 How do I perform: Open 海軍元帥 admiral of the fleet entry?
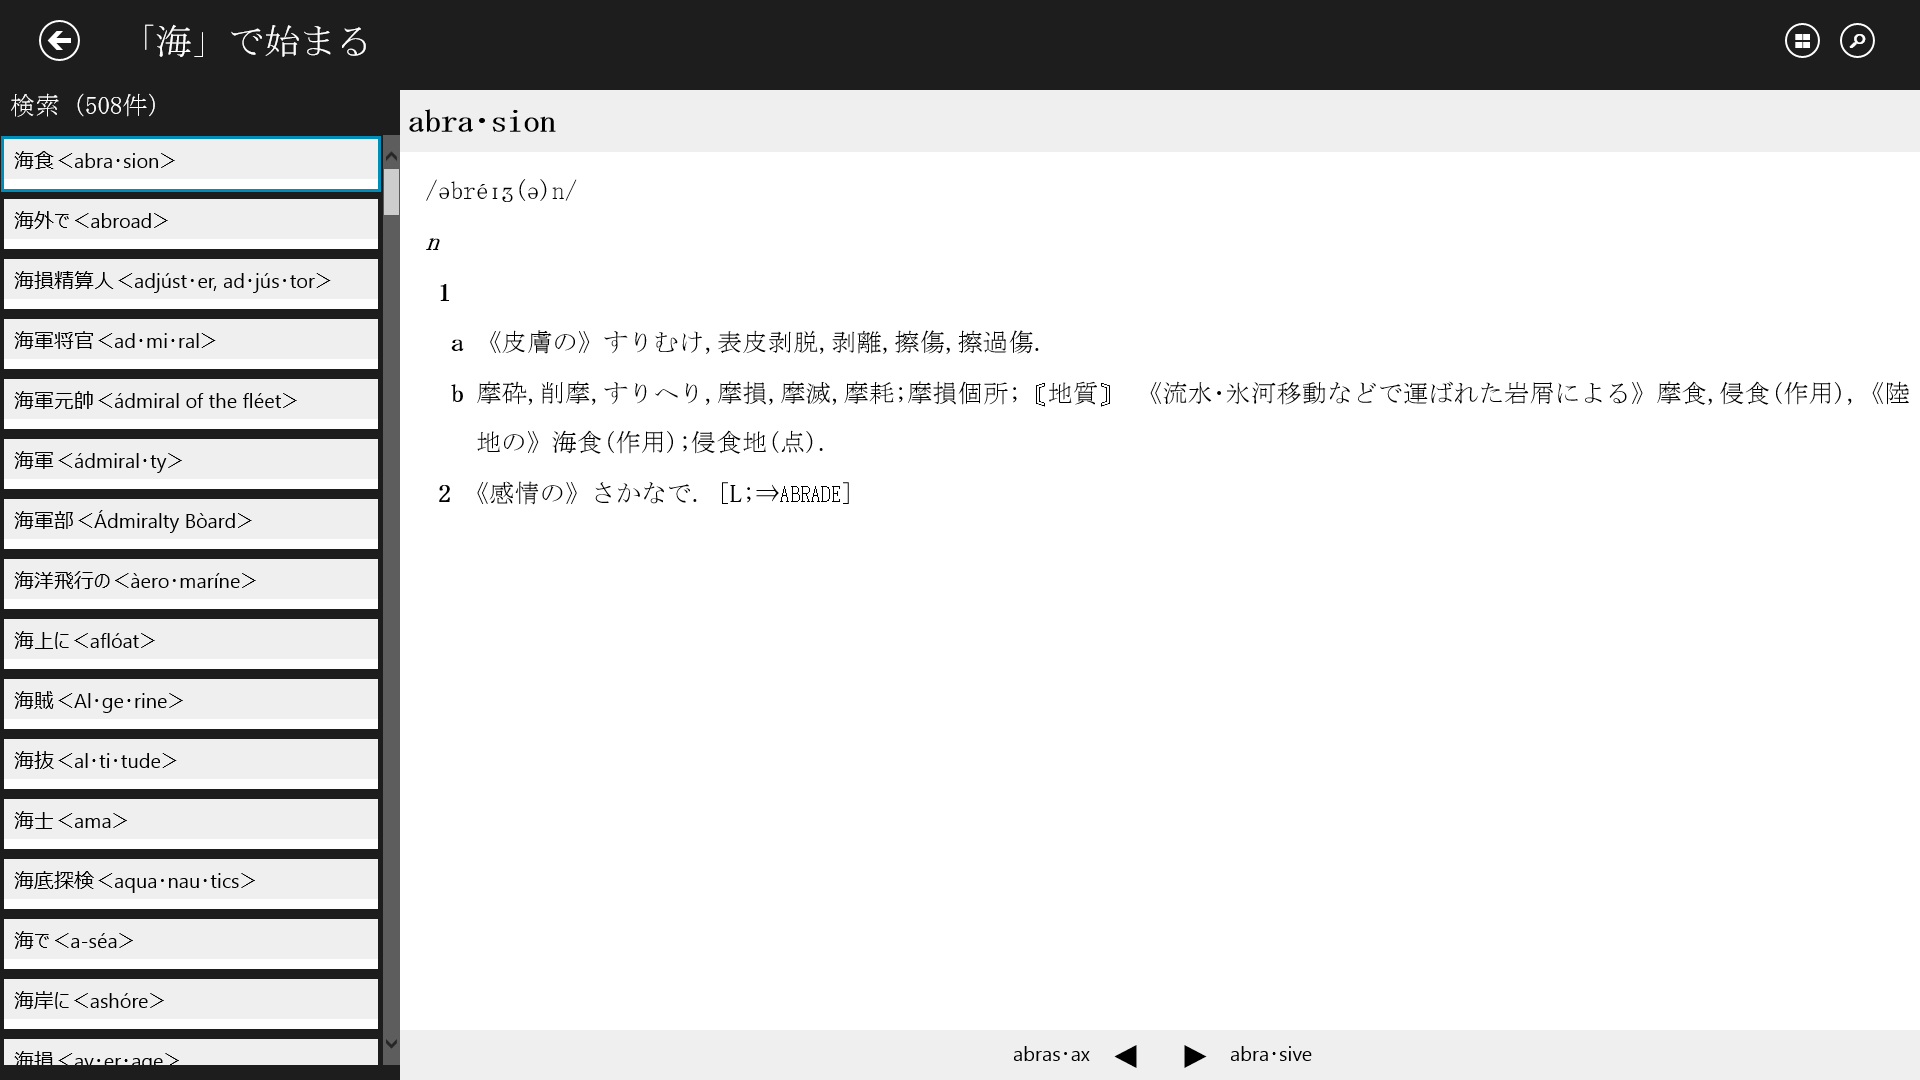click(191, 402)
